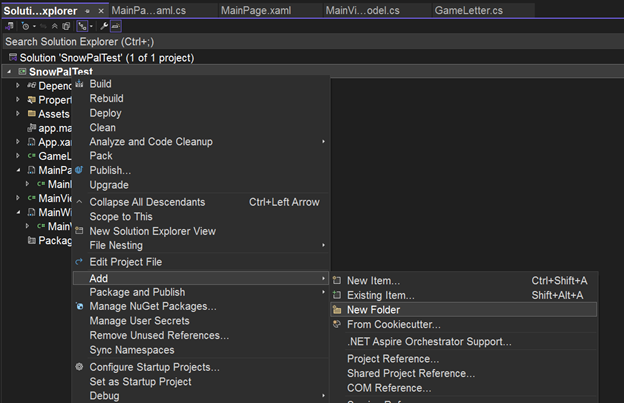The height and width of the screenshot is (403, 624).
Task: Click the SnowPalTest project node icon
Action: 22,72
